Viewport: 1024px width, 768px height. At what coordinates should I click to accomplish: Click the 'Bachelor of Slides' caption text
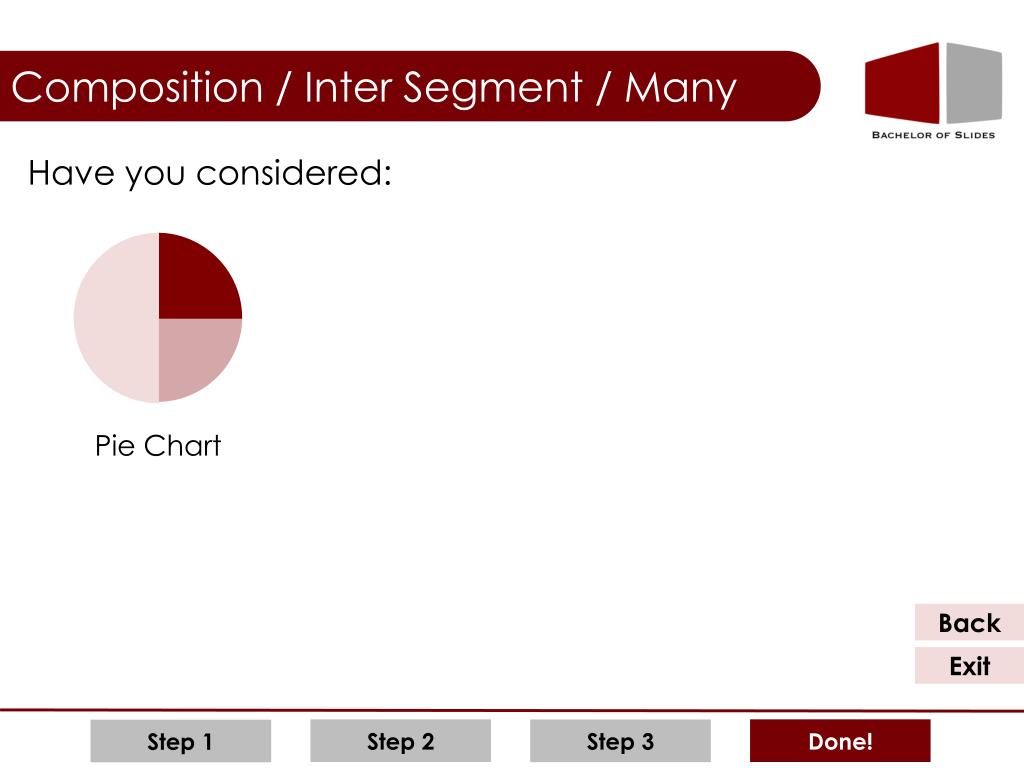pos(933,135)
